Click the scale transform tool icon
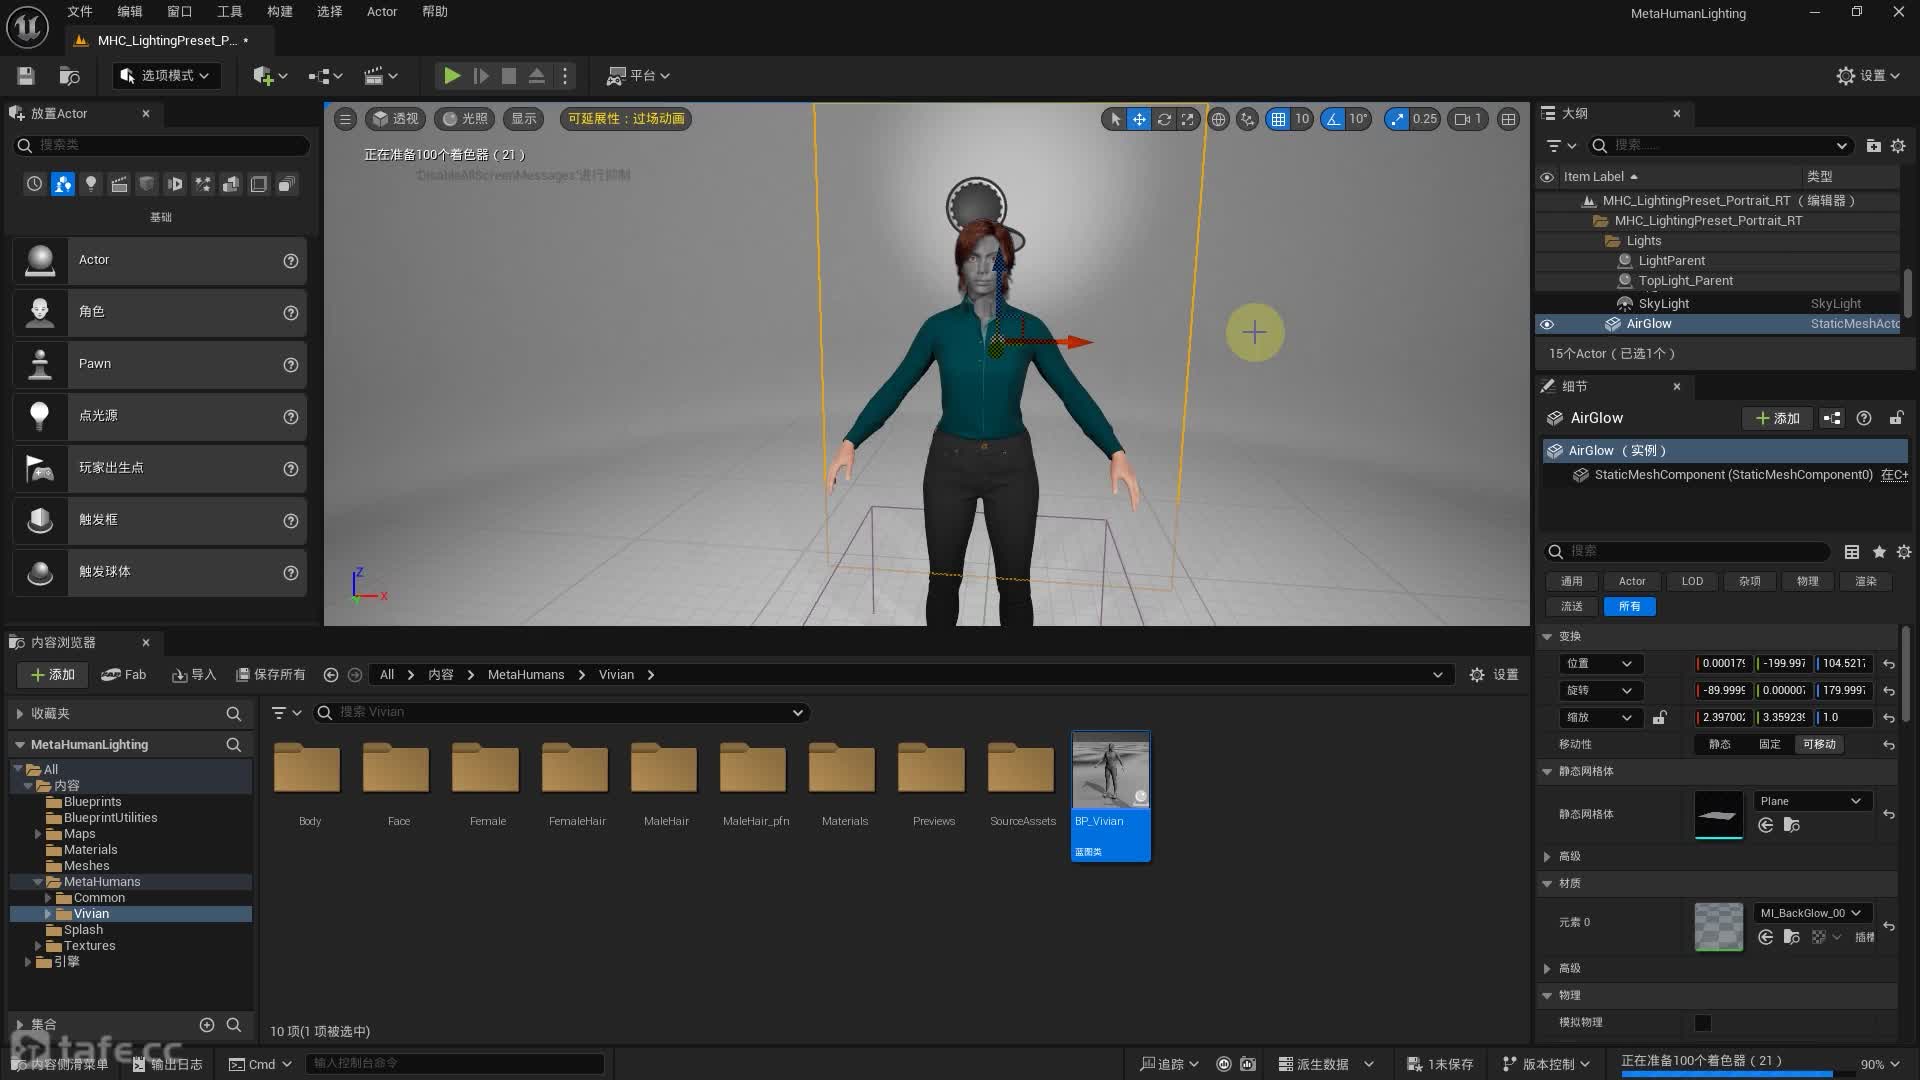1920x1080 pixels. tap(1188, 119)
